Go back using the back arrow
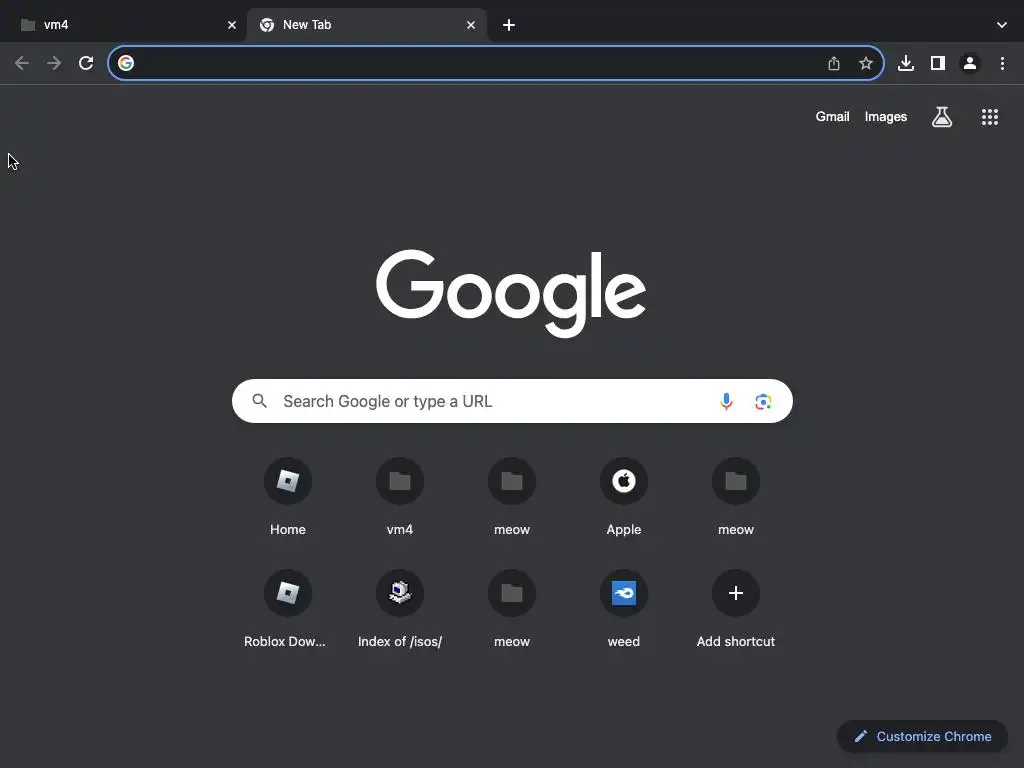 pyautogui.click(x=22, y=63)
